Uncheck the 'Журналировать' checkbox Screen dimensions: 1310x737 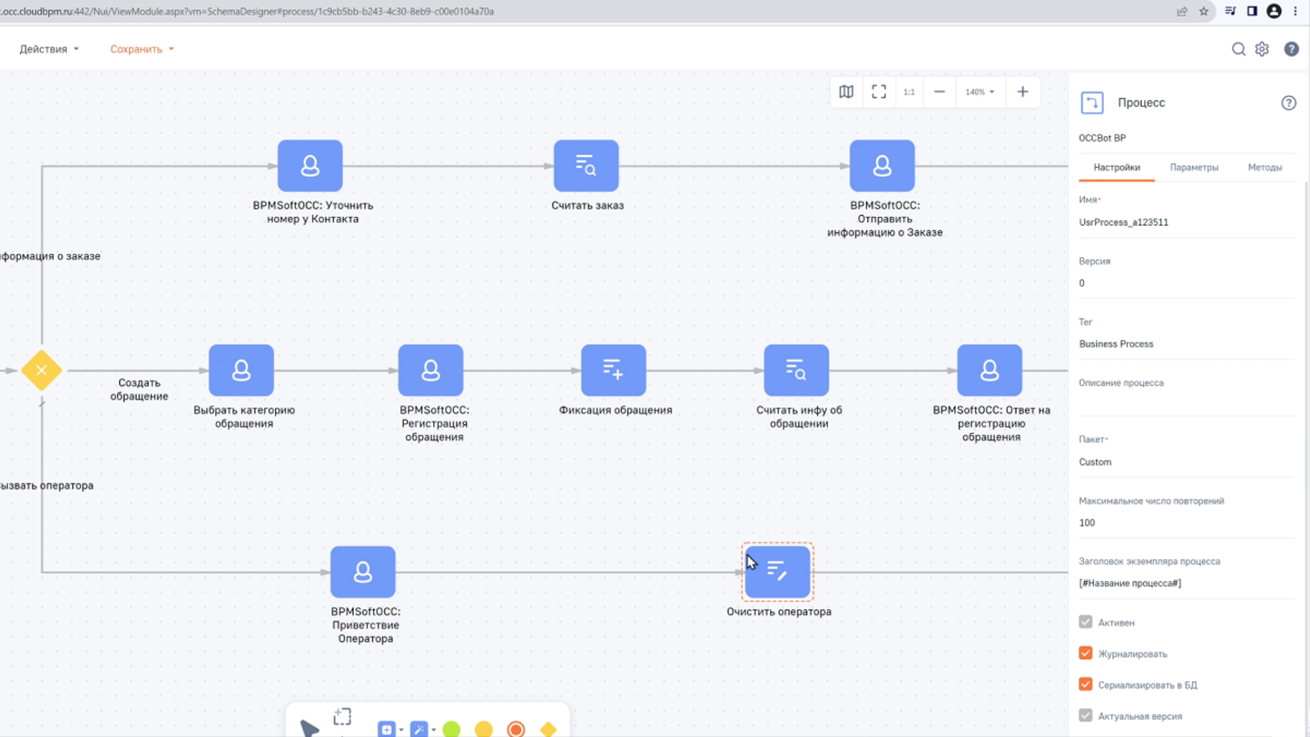point(1085,653)
